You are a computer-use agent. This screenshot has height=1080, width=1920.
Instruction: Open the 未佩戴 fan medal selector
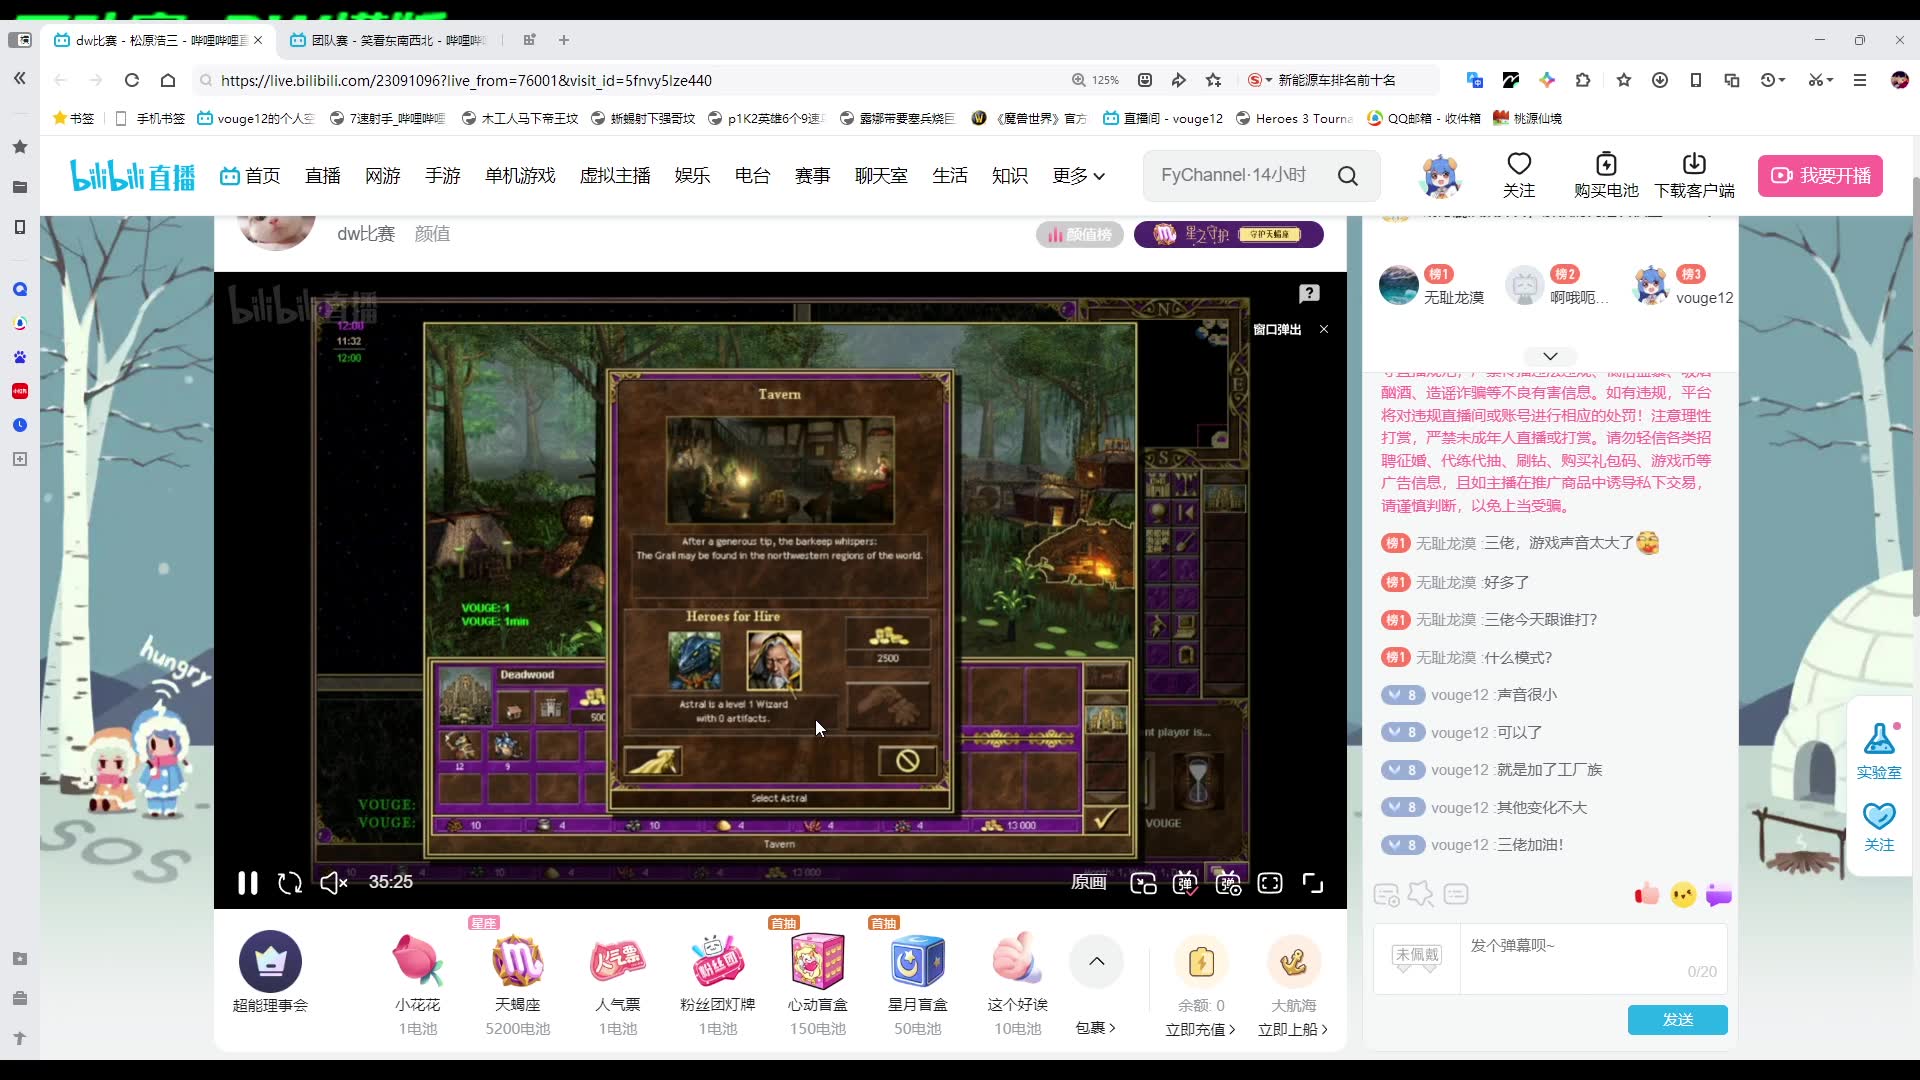[x=1417, y=957]
